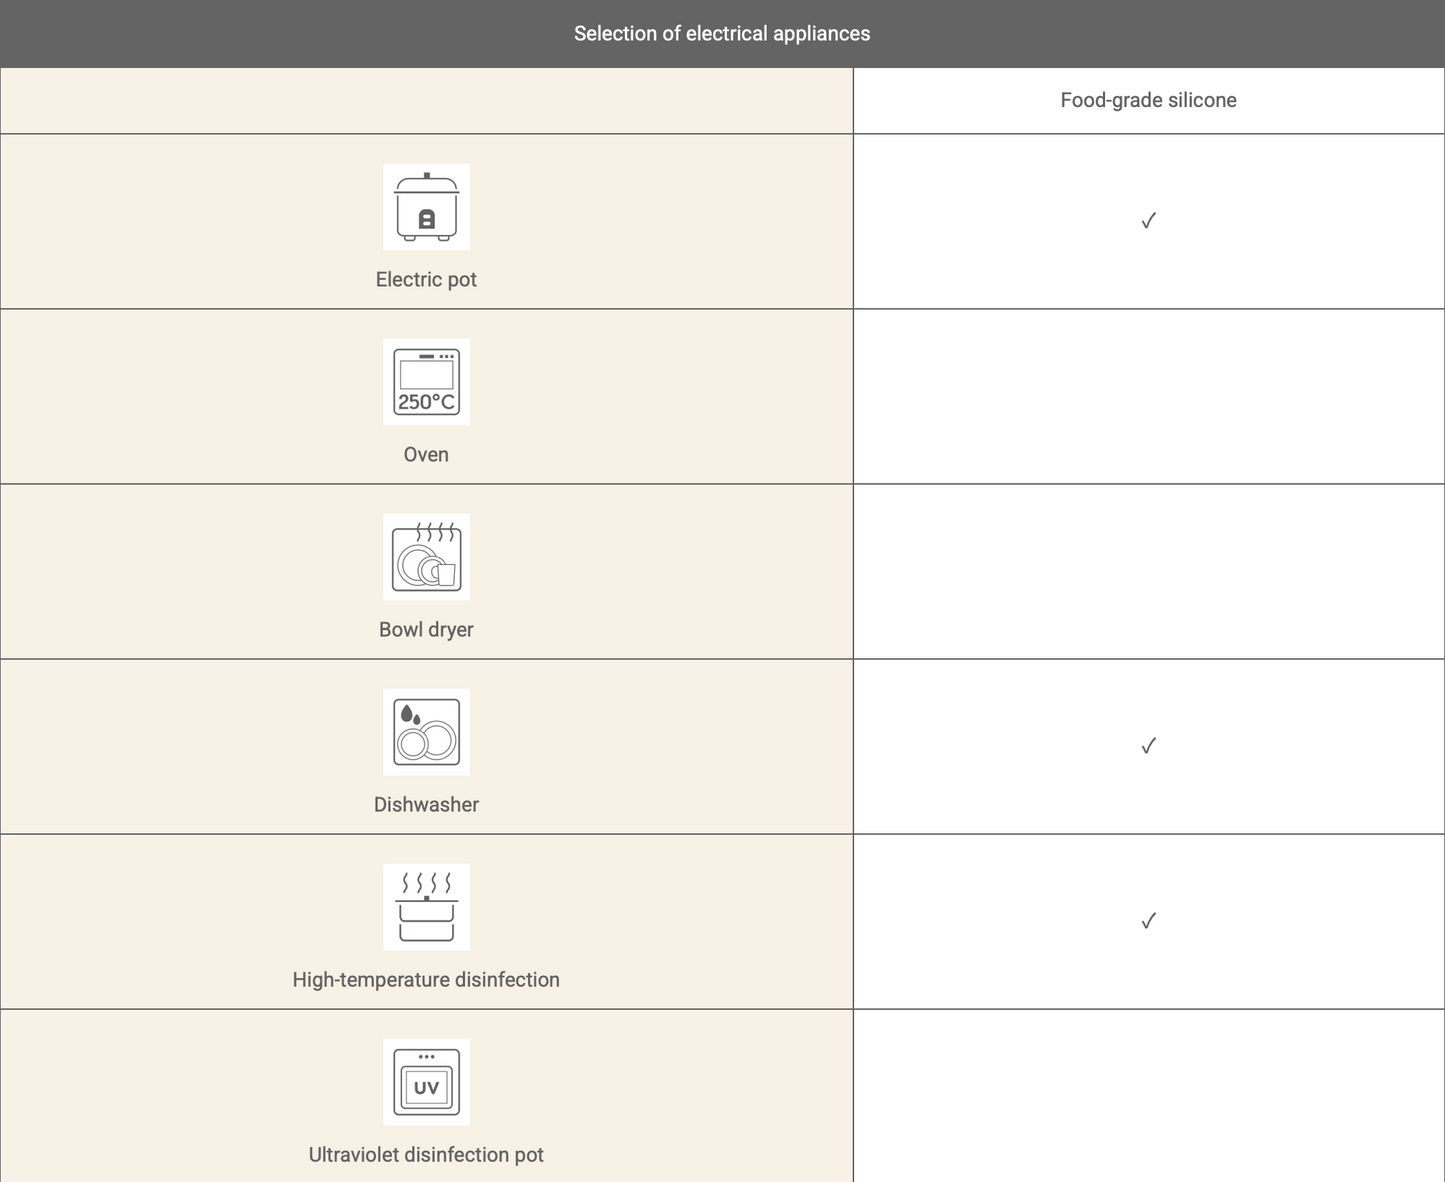The image size is (1445, 1182).
Task: Click the Electric pot icon
Action: (x=426, y=207)
